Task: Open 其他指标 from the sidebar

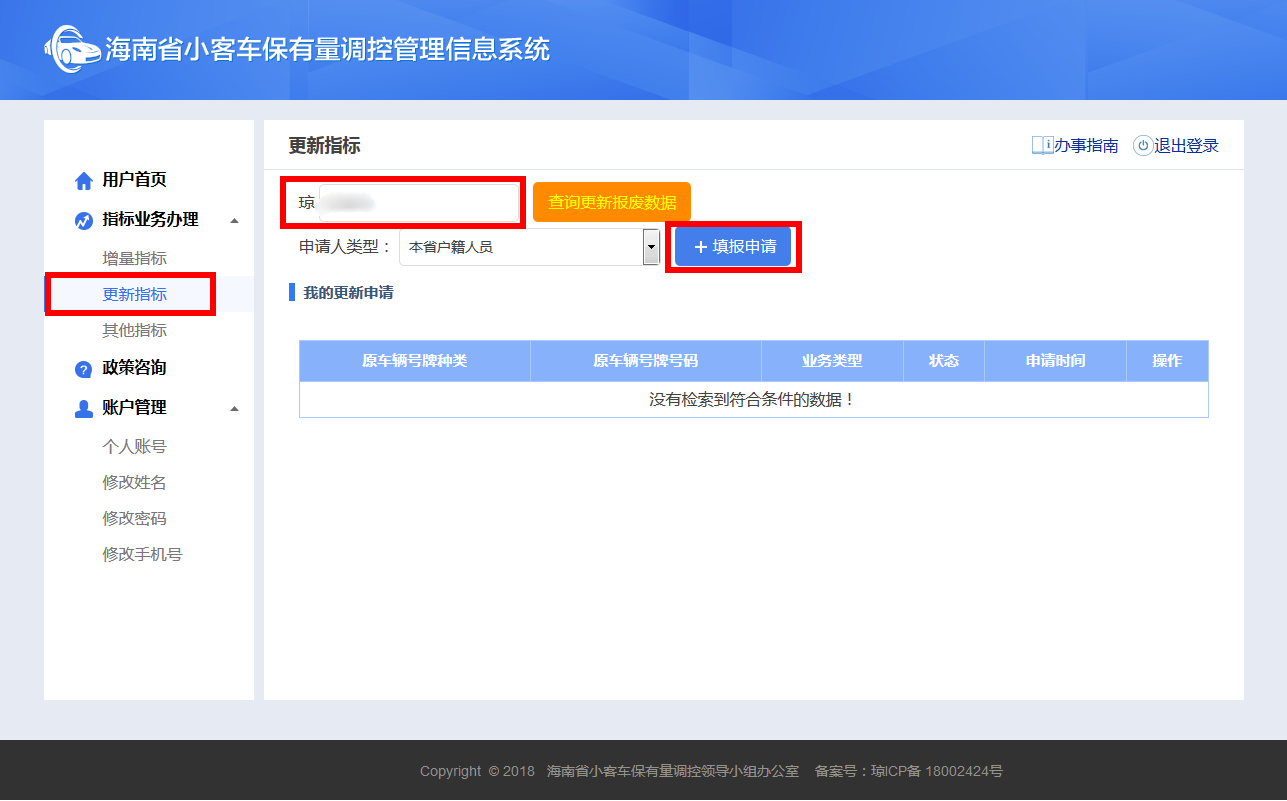Action: tap(134, 330)
